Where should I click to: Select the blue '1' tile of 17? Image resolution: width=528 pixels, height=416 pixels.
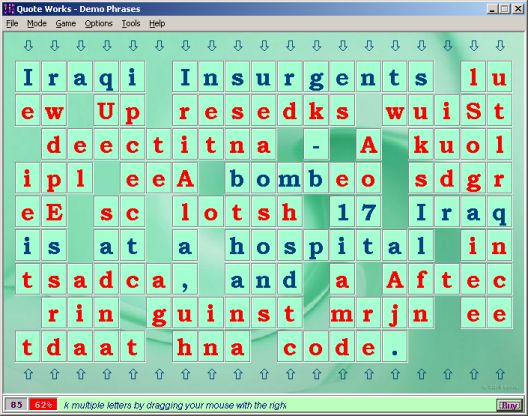pyautogui.click(x=342, y=212)
